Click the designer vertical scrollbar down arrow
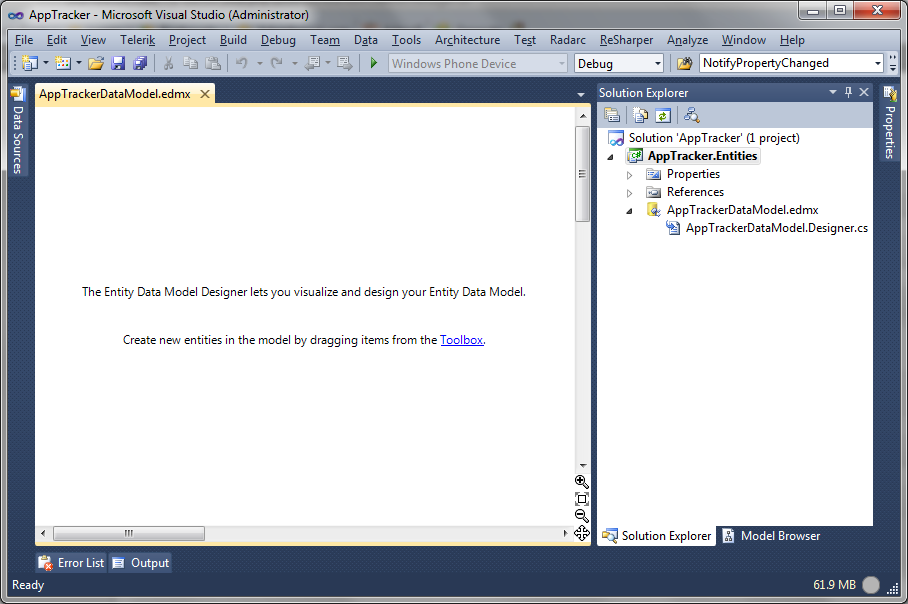Image resolution: width=908 pixels, height=604 pixels. pyautogui.click(x=583, y=466)
